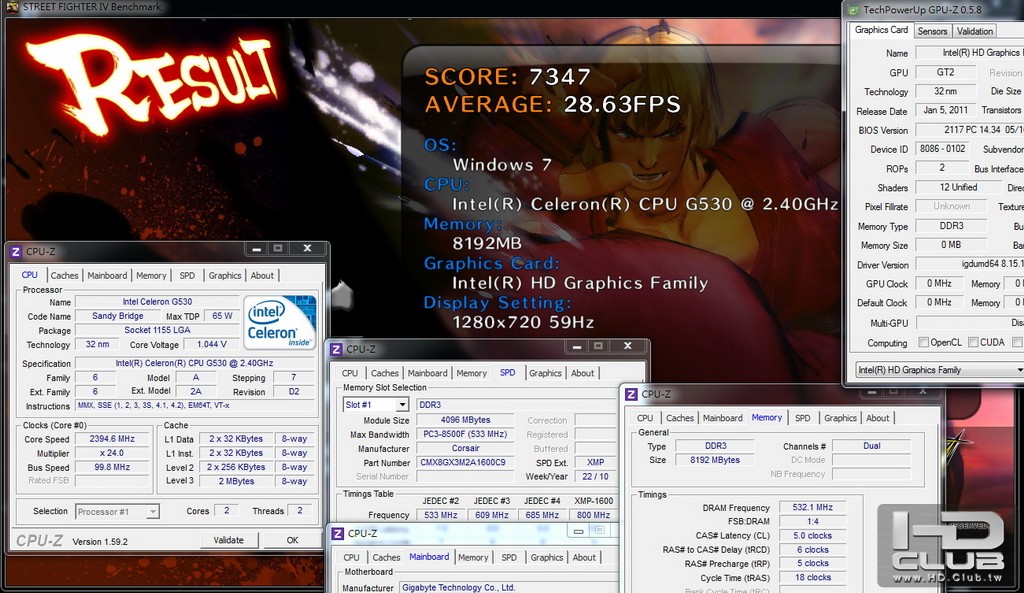Click the Intel Celeron G530 name field
Viewport: 1024px width, 593px height.
pos(157,302)
